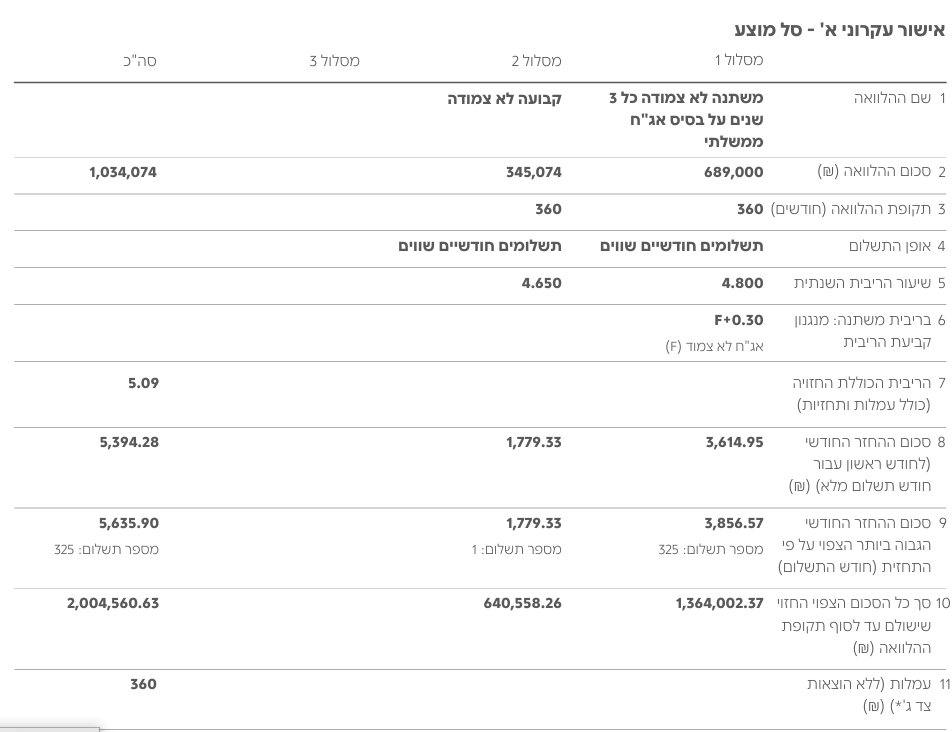Click the "קבועה לא צמודה" loan name cell
Viewport: 952px width, 732px height.
pyautogui.click(x=504, y=99)
